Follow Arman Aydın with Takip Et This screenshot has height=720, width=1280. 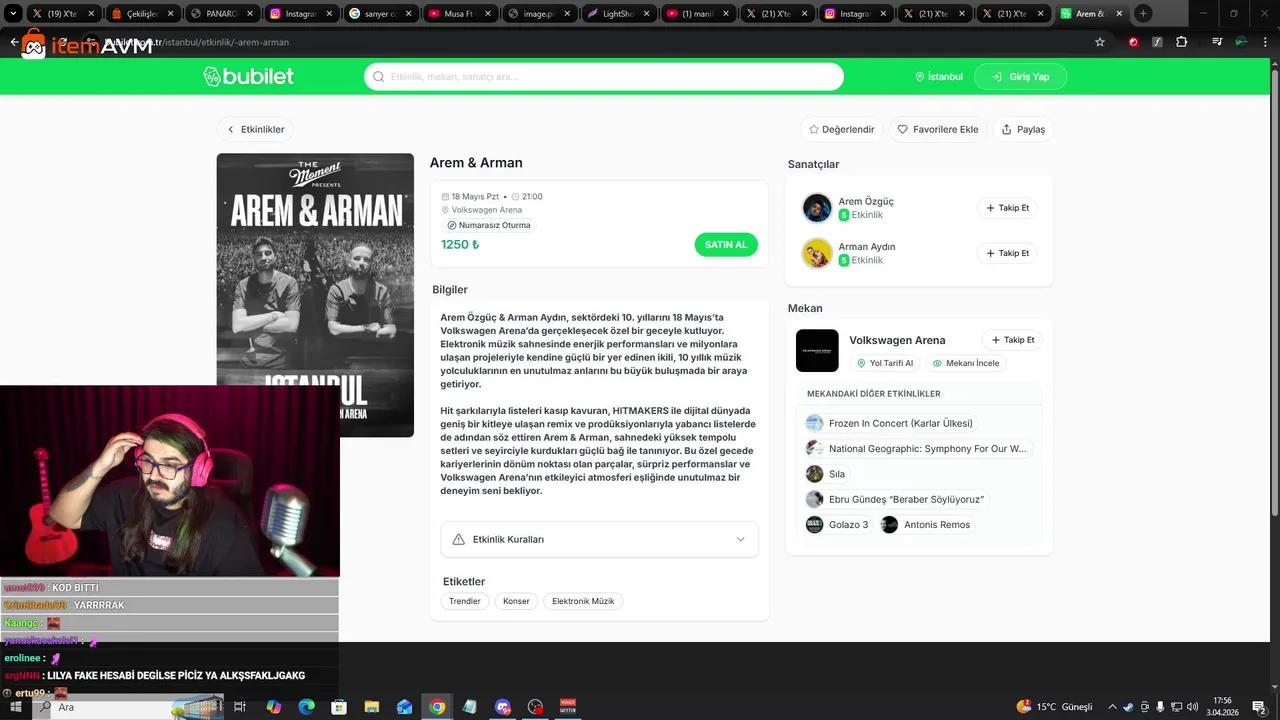coord(1007,253)
